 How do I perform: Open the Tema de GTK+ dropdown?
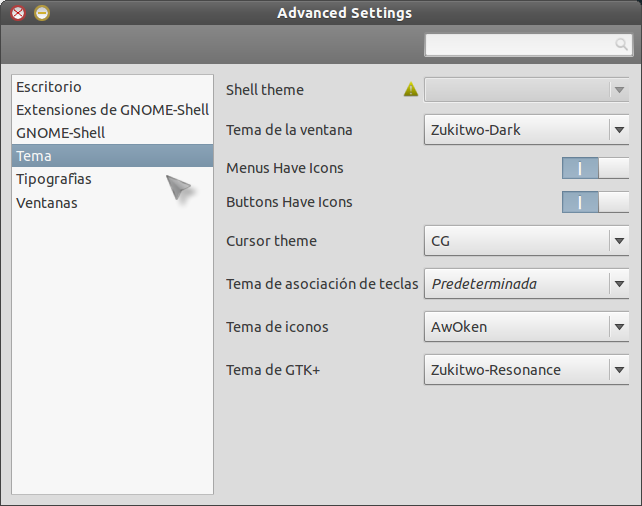pos(526,370)
